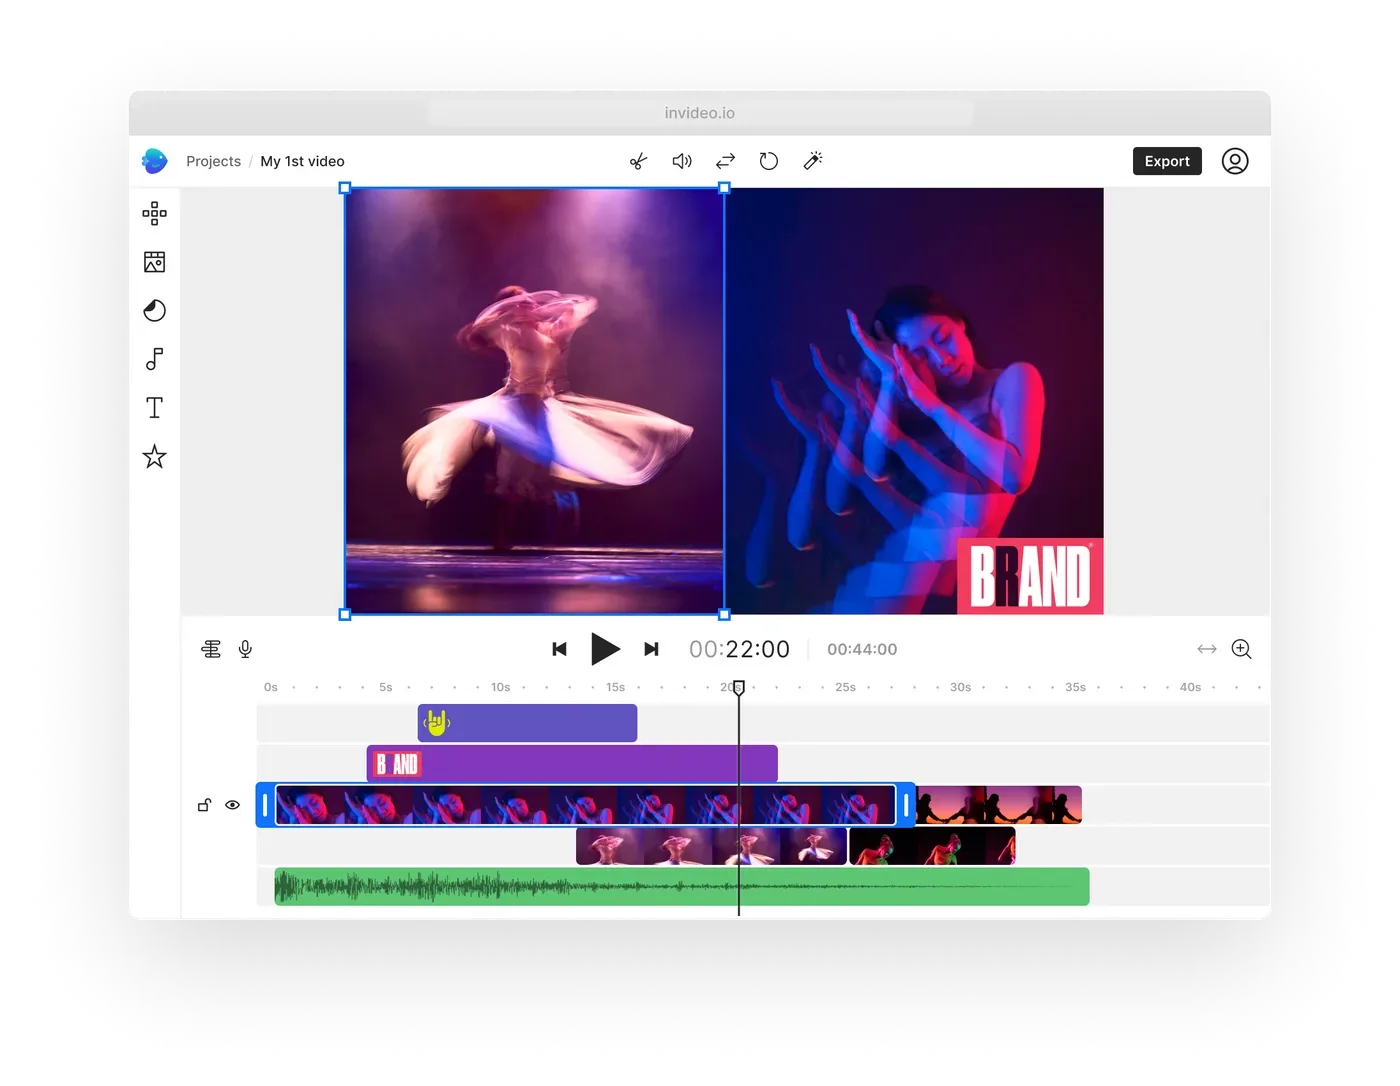The image size is (1400, 1086).
Task: Click the Export button
Action: coord(1167,161)
